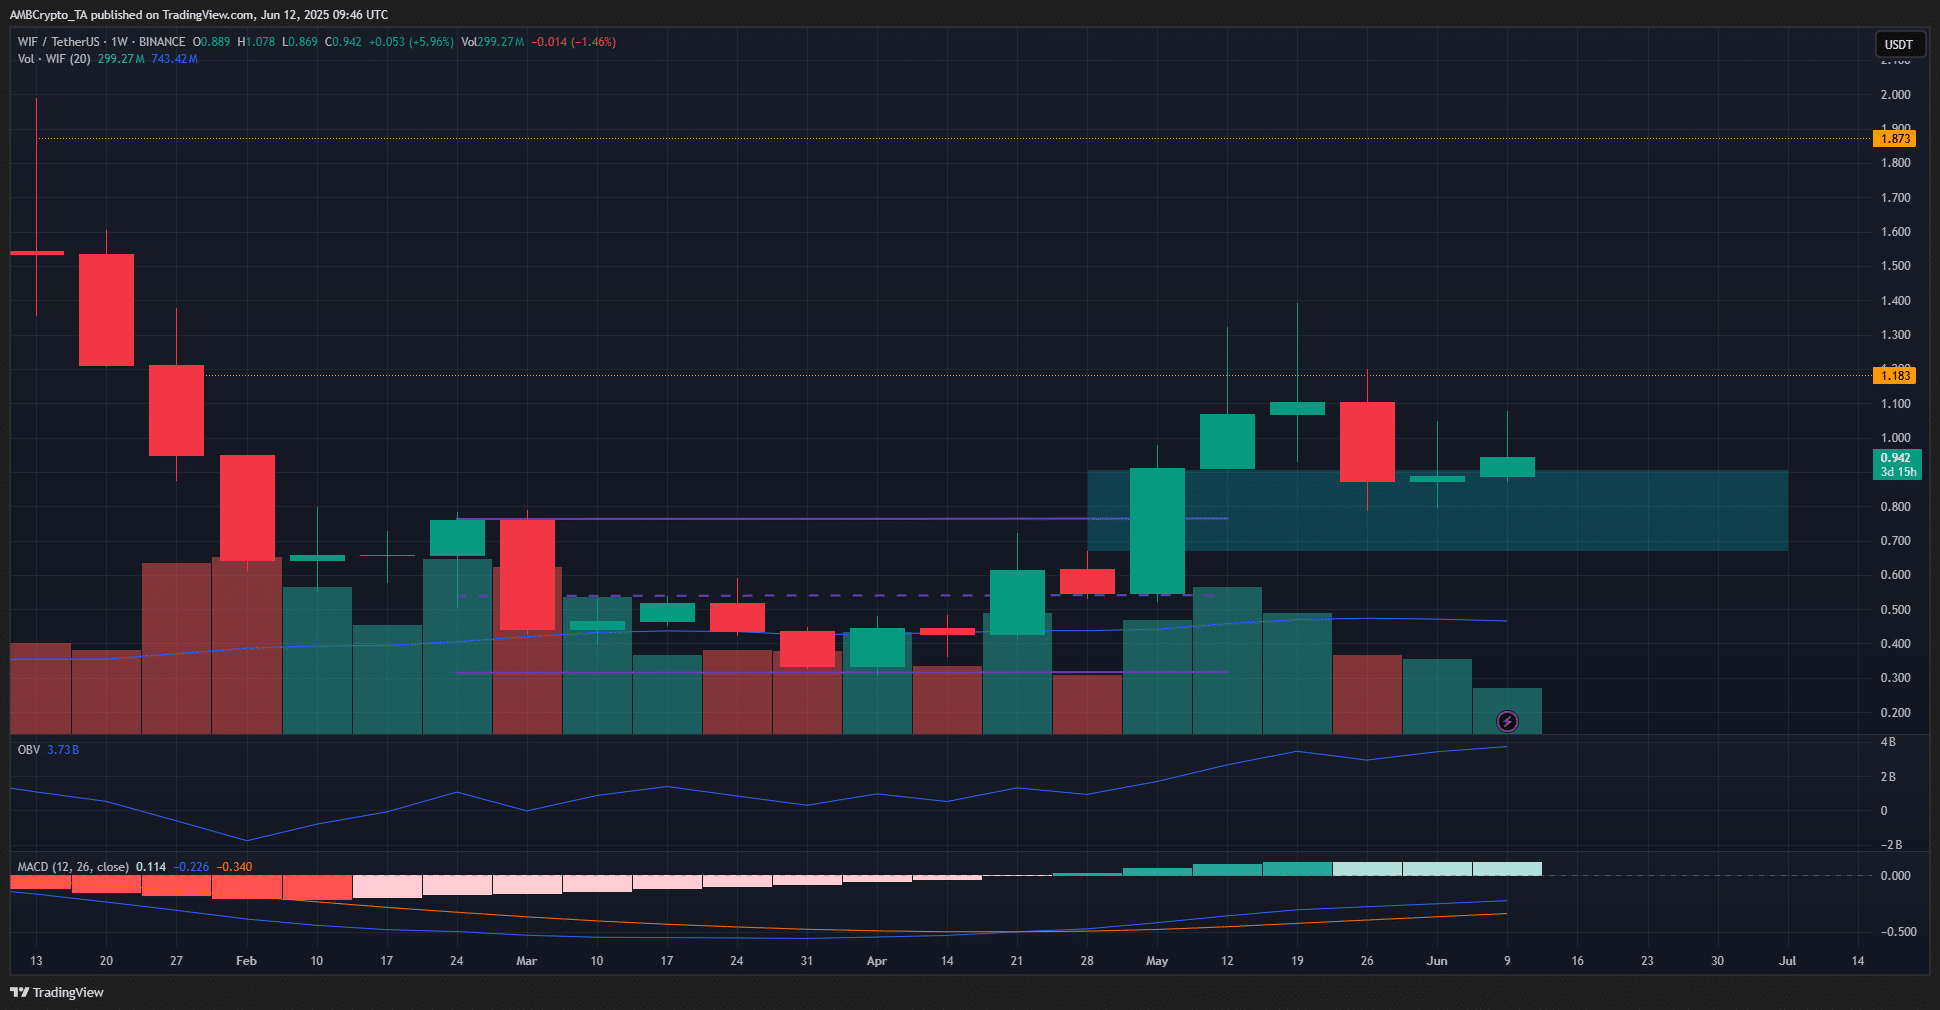Click the lightning bolt icon on the June candle

coord(1507,721)
